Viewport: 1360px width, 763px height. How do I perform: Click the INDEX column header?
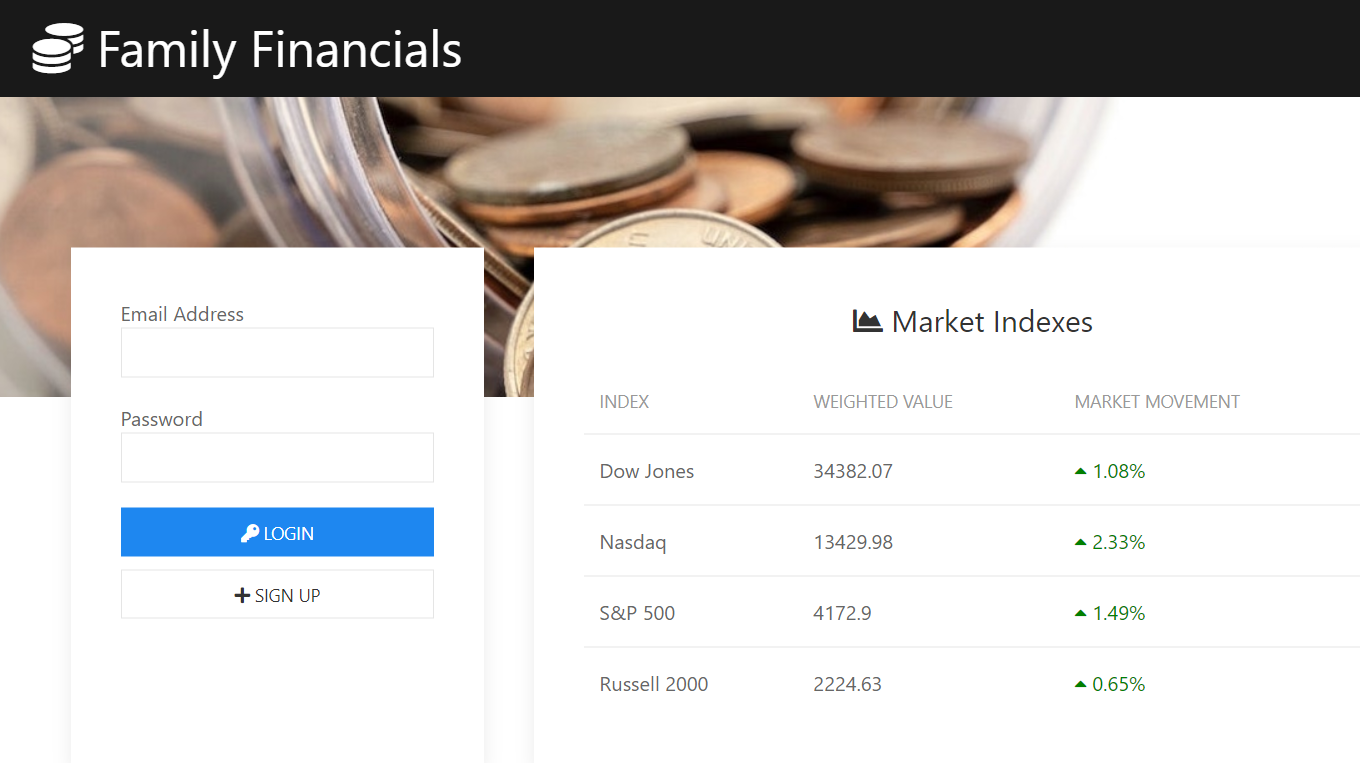point(624,402)
